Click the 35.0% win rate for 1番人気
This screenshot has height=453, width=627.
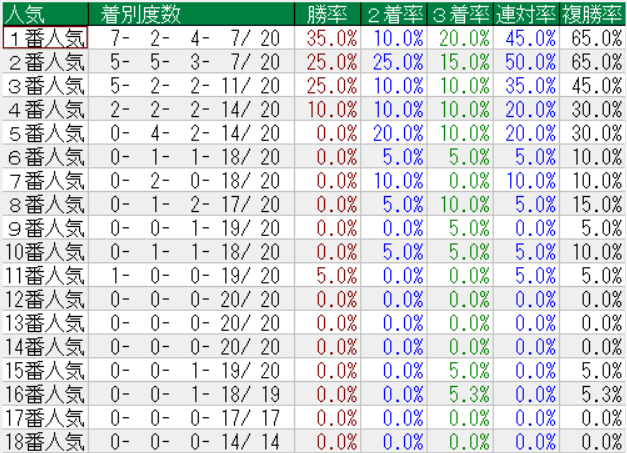(330, 37)
